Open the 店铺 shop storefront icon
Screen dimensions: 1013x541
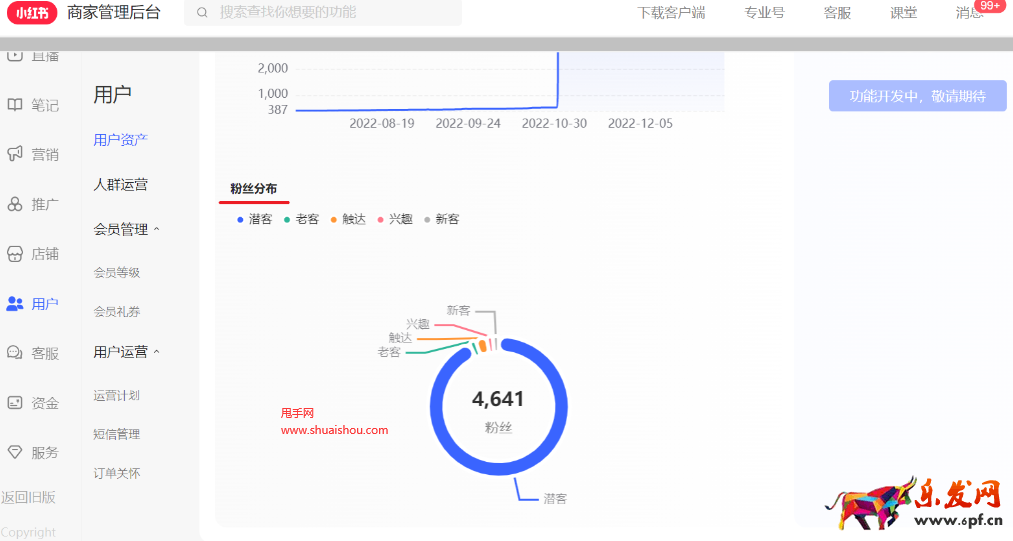[15, 254]
